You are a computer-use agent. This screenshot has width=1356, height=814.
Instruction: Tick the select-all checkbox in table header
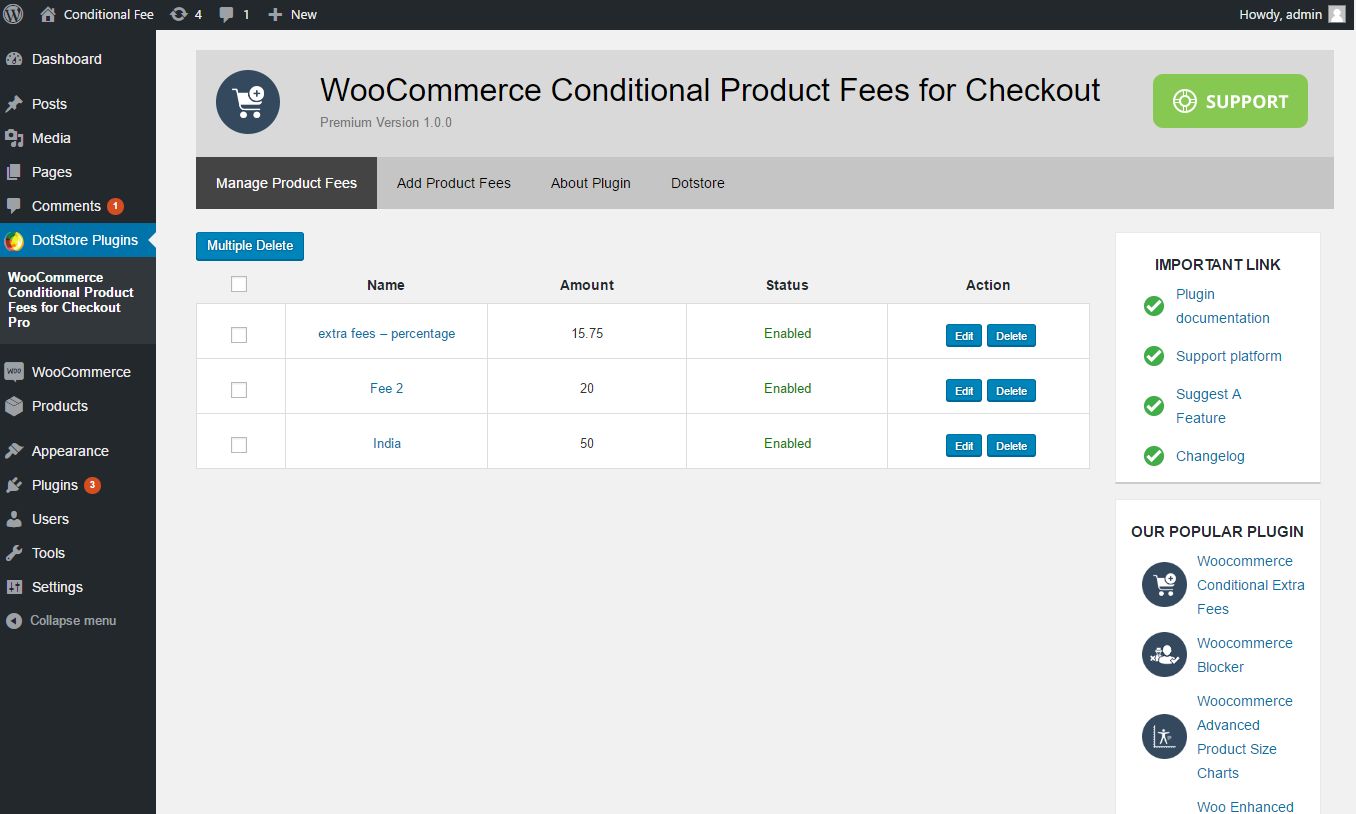click(239, 284)
